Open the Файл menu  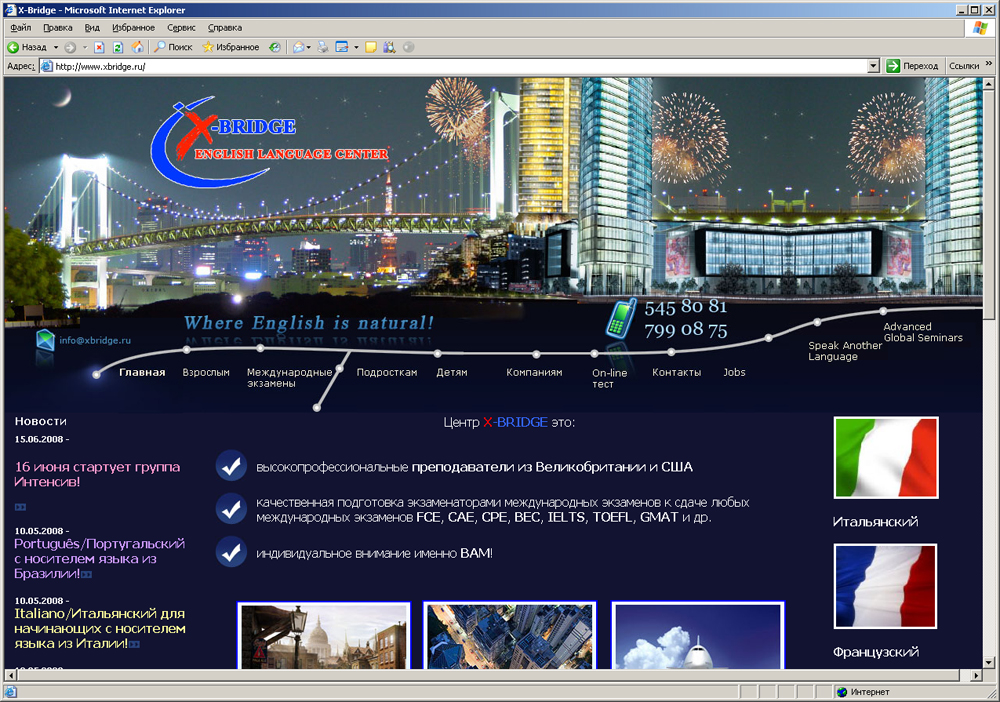(x=20, y=28)
